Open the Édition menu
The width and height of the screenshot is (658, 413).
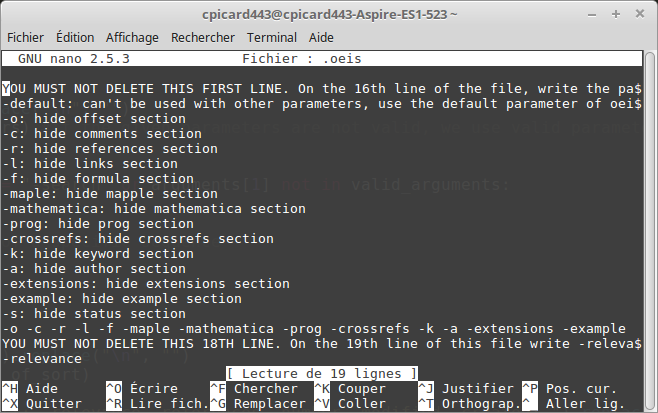click(x=75, y=37)
